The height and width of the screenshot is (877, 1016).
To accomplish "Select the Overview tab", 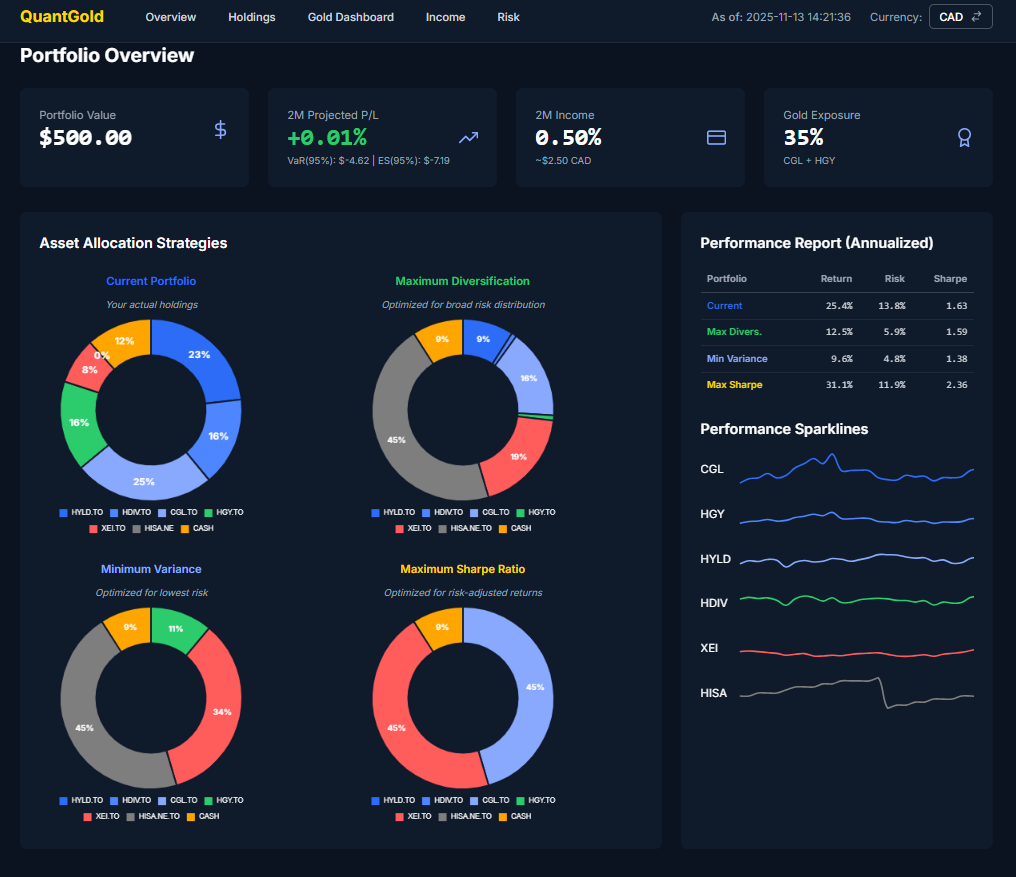I will [170, 17].
